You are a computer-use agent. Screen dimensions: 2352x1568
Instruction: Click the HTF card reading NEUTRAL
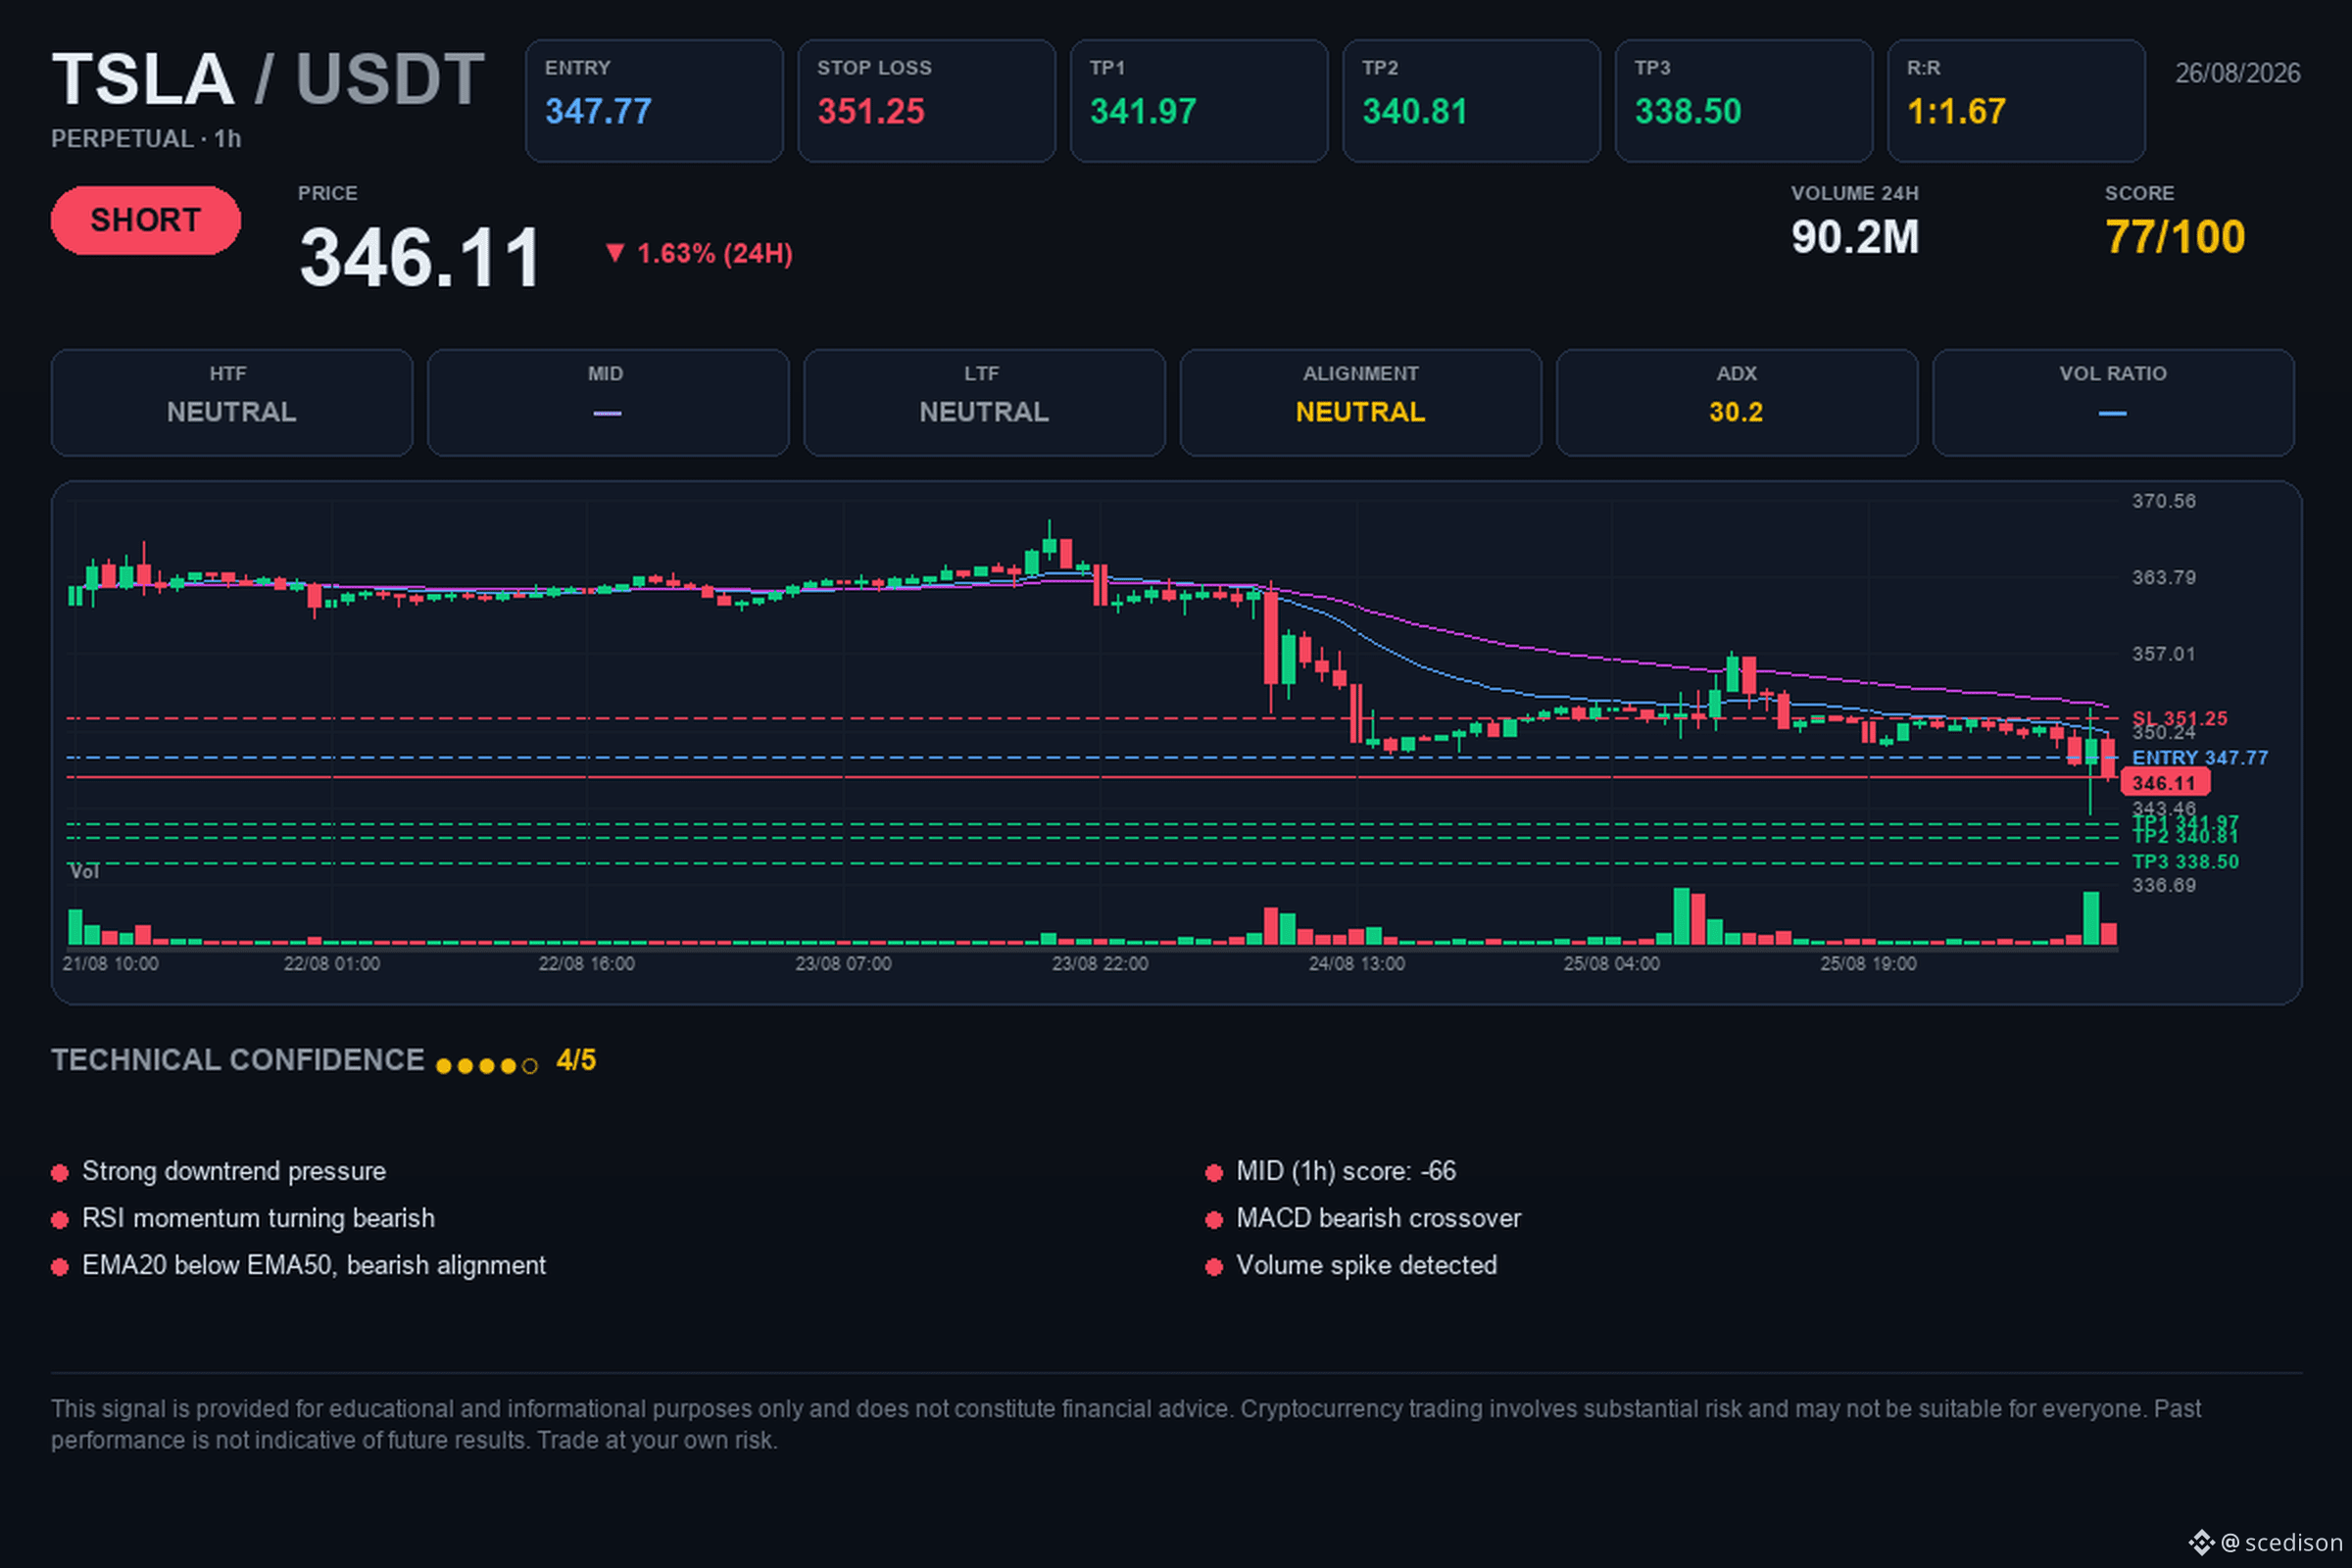tap(232, 402)
